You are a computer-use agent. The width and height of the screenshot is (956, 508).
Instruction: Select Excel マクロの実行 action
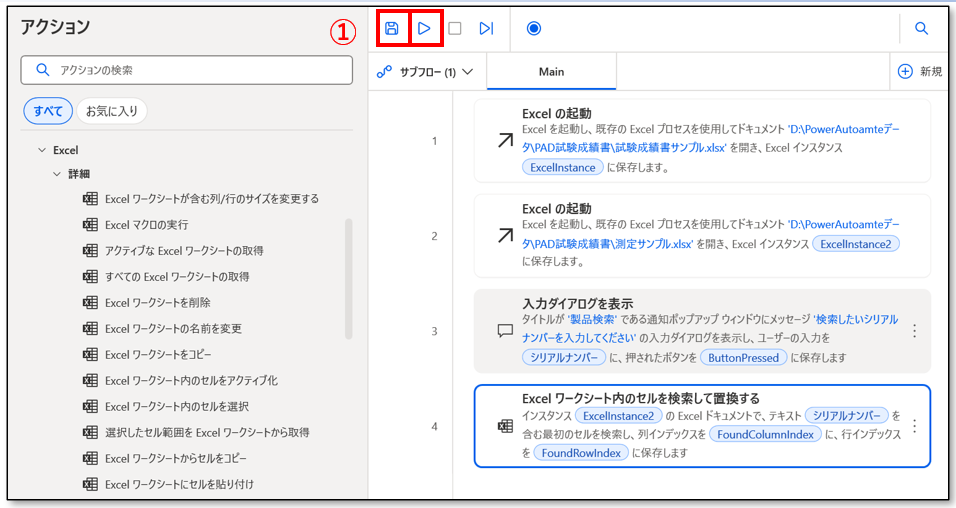pos(146,224)
